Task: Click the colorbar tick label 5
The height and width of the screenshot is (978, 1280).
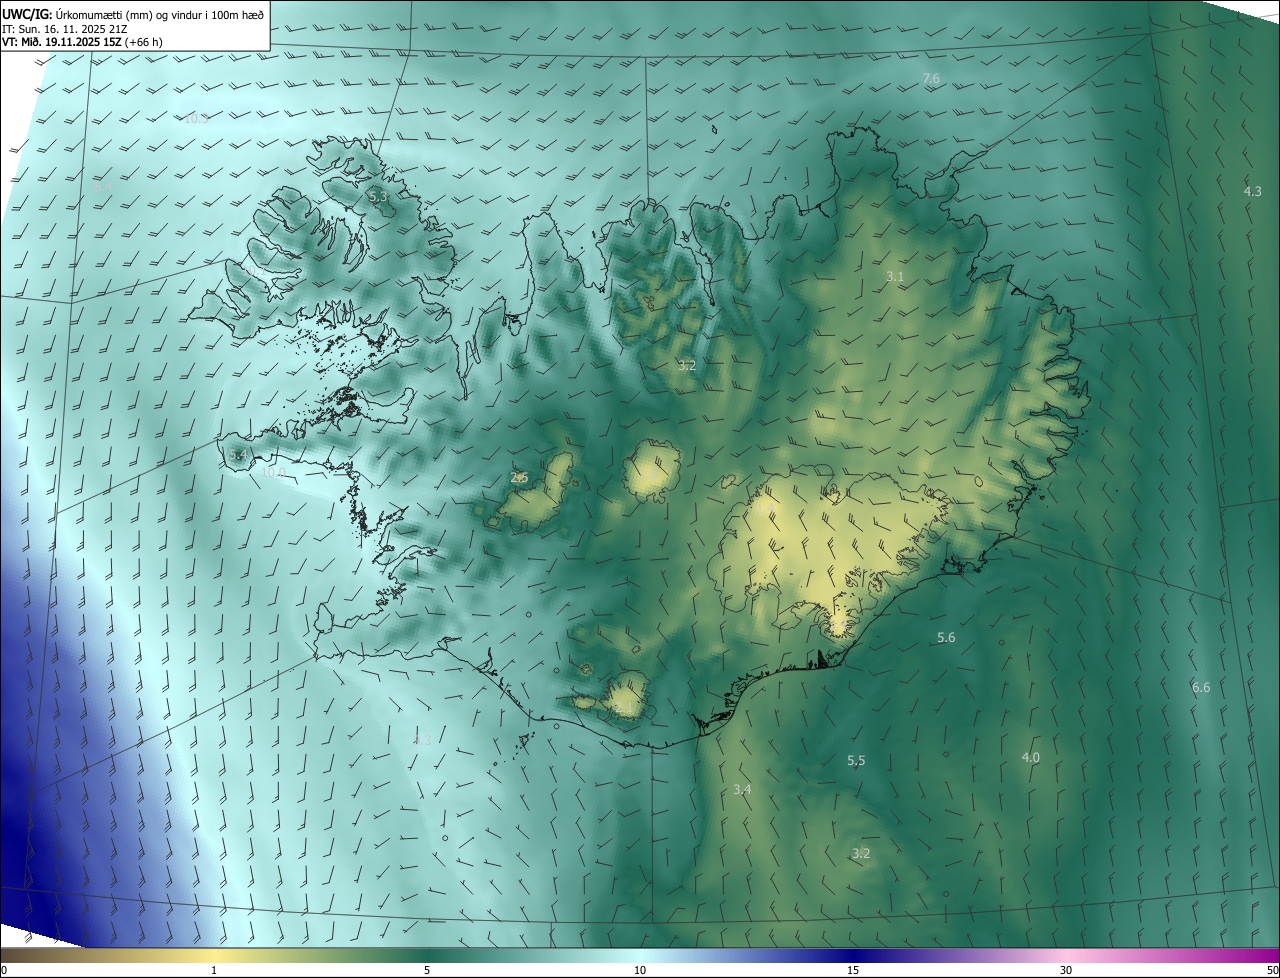Action: 427,970
